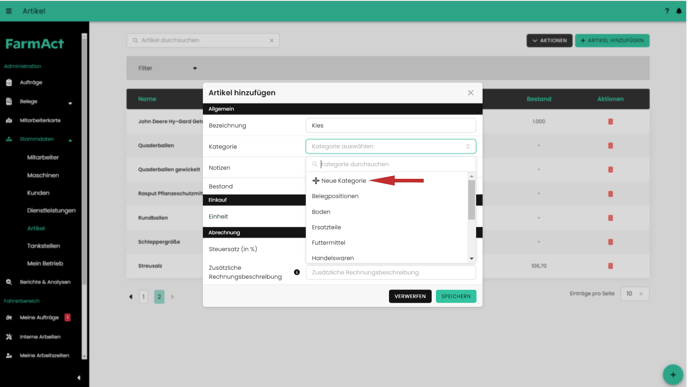The height and width of the screenshot is (387, 688).
Task: Focus the Kategorie durchsuchen search field
Action: [391, 164]
